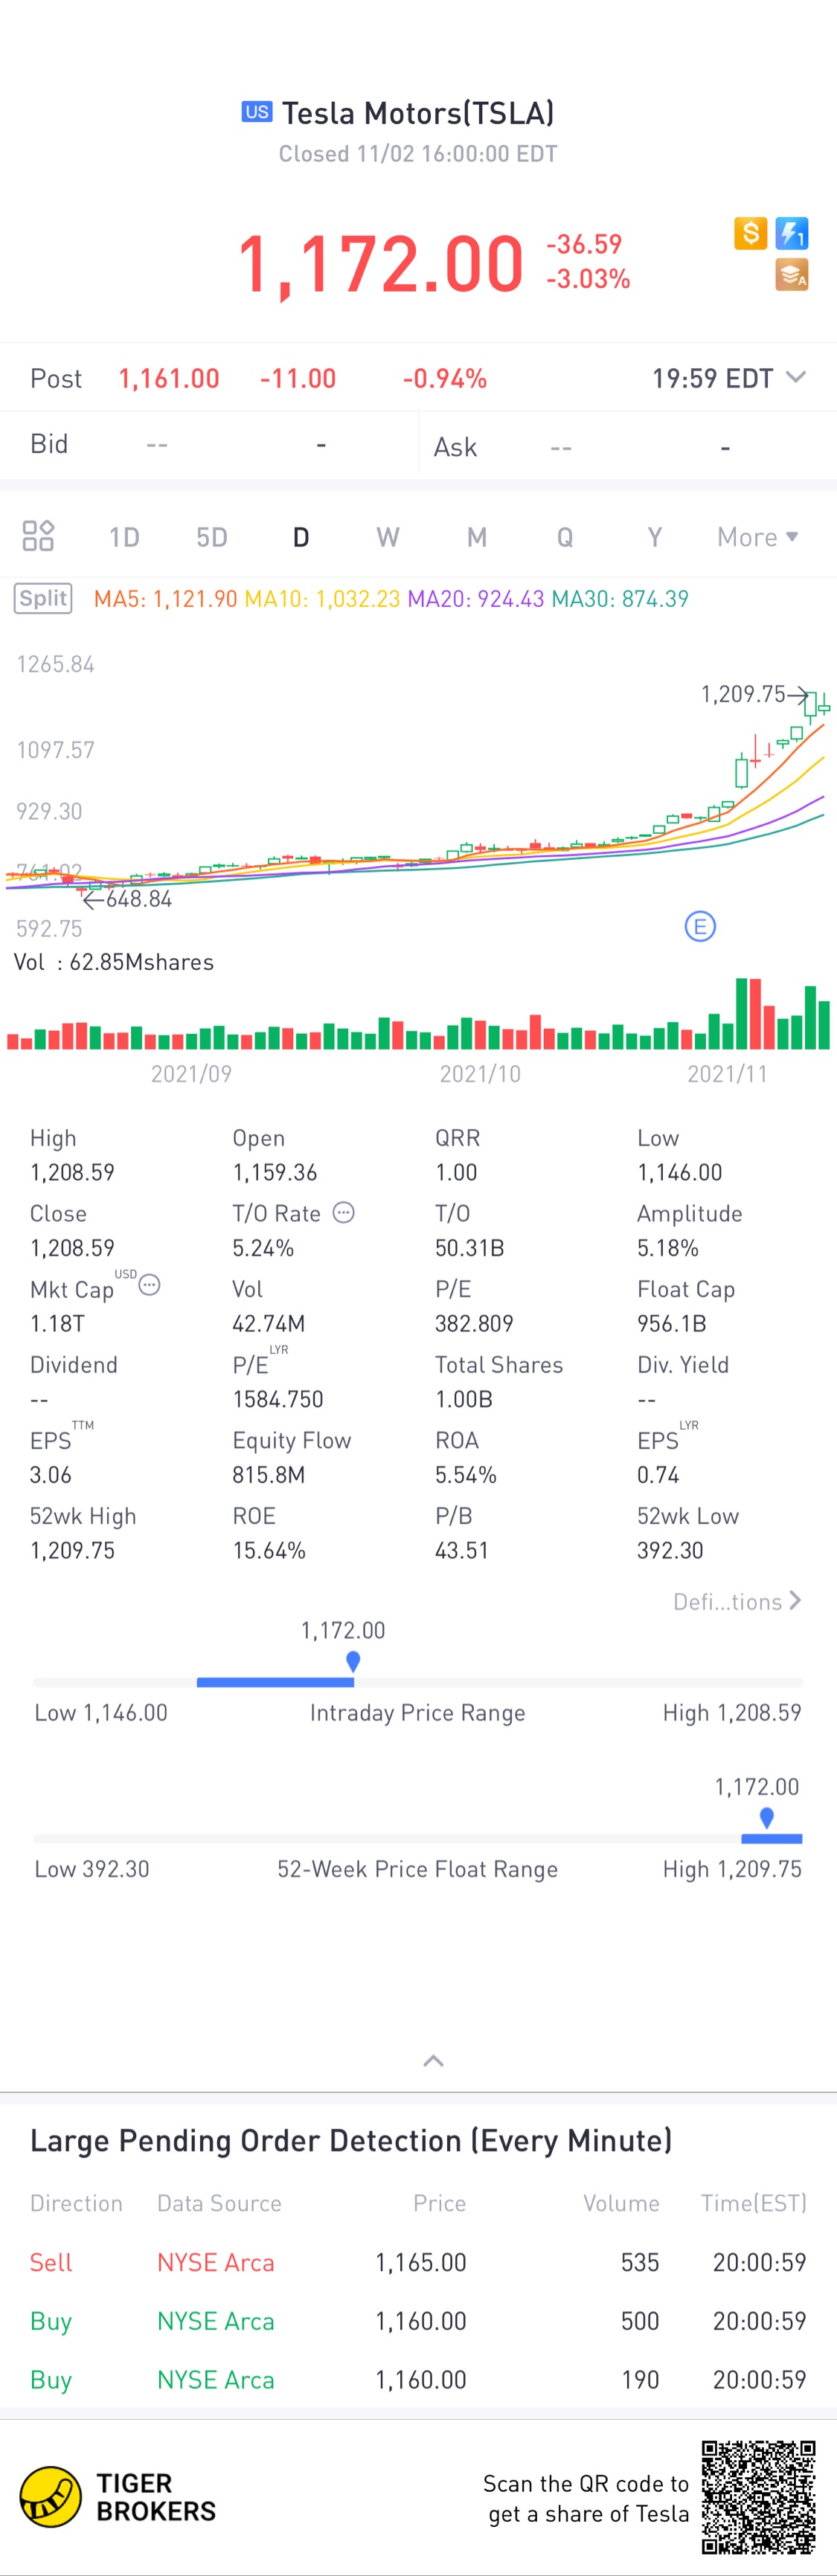This screenshot has height=2576, width=837.
Task: Switch to the 5D chart tab
Action: [x=212, y=537]
